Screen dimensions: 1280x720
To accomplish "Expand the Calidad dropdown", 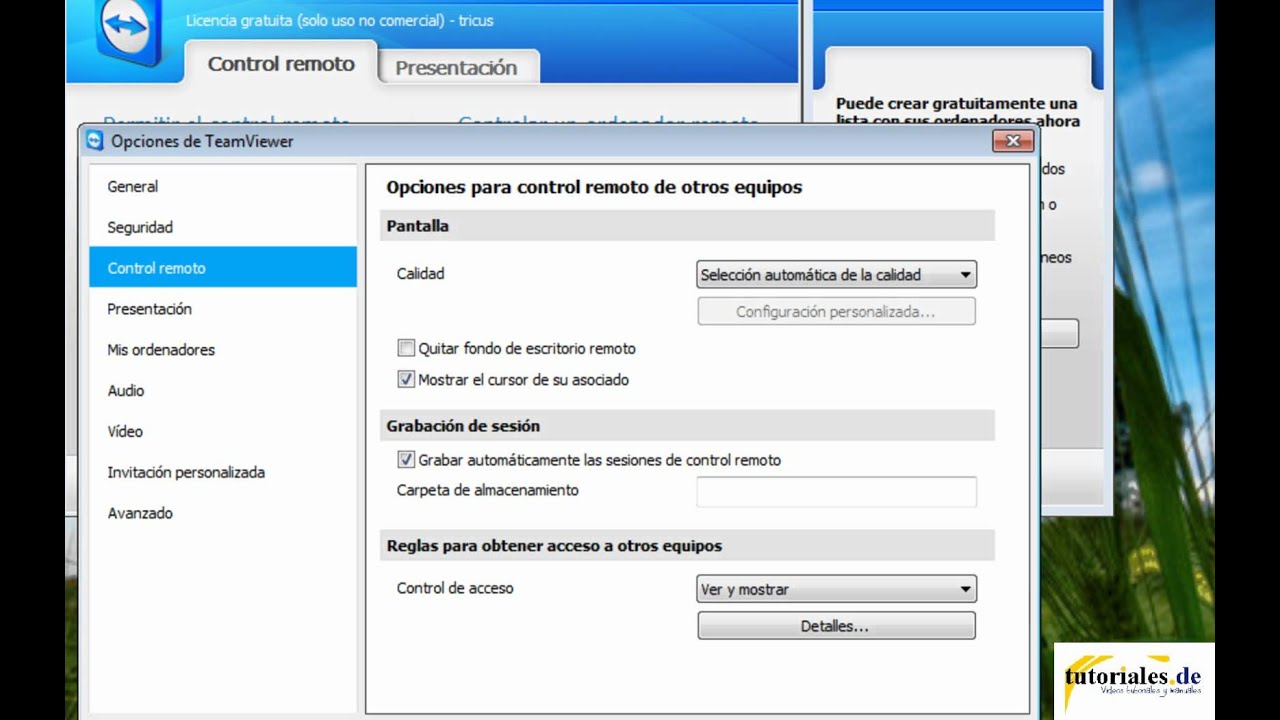I will point(836,275).
